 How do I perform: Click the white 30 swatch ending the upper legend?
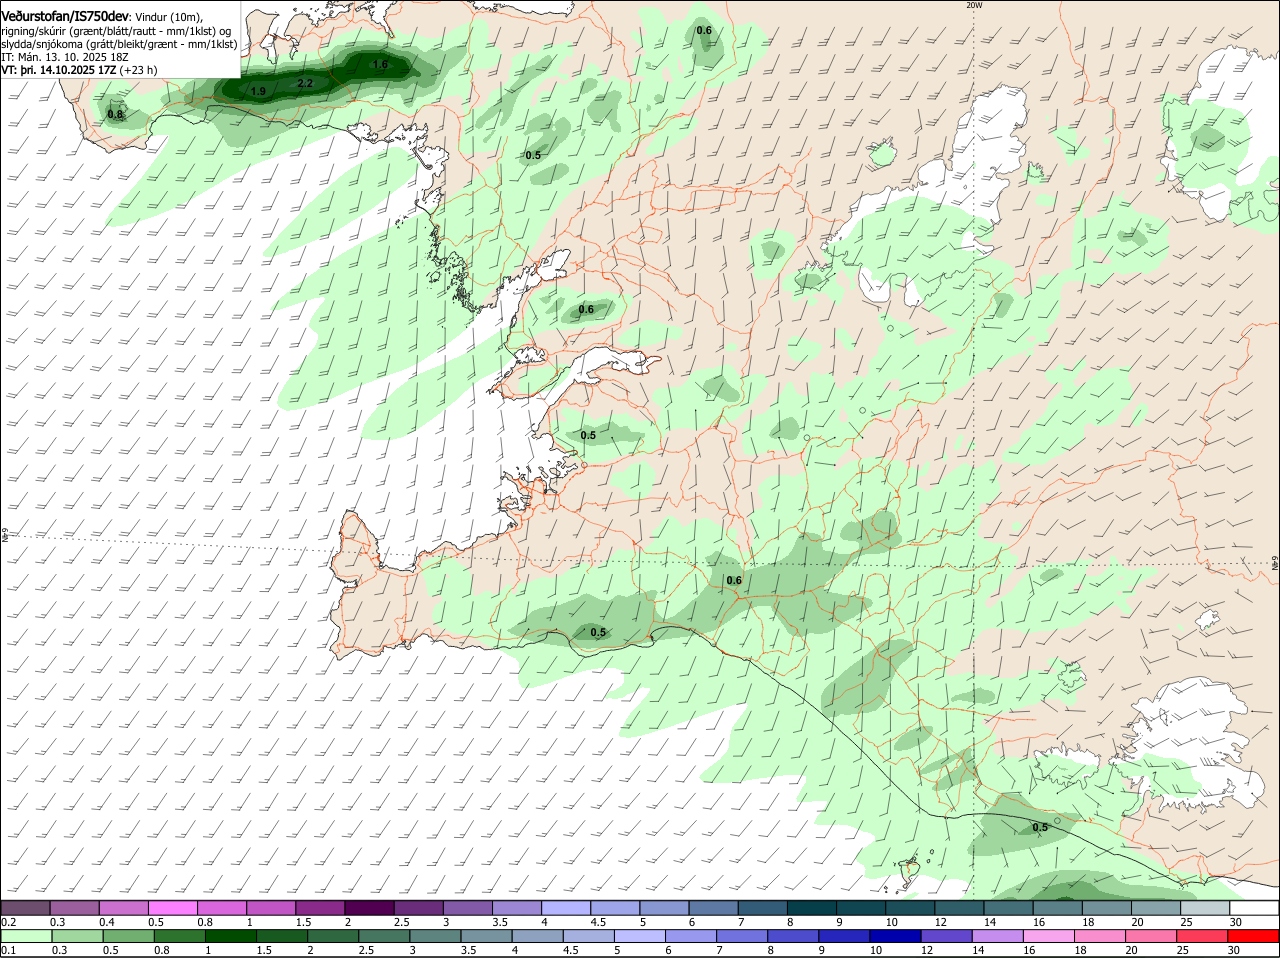pos(1253,907)
